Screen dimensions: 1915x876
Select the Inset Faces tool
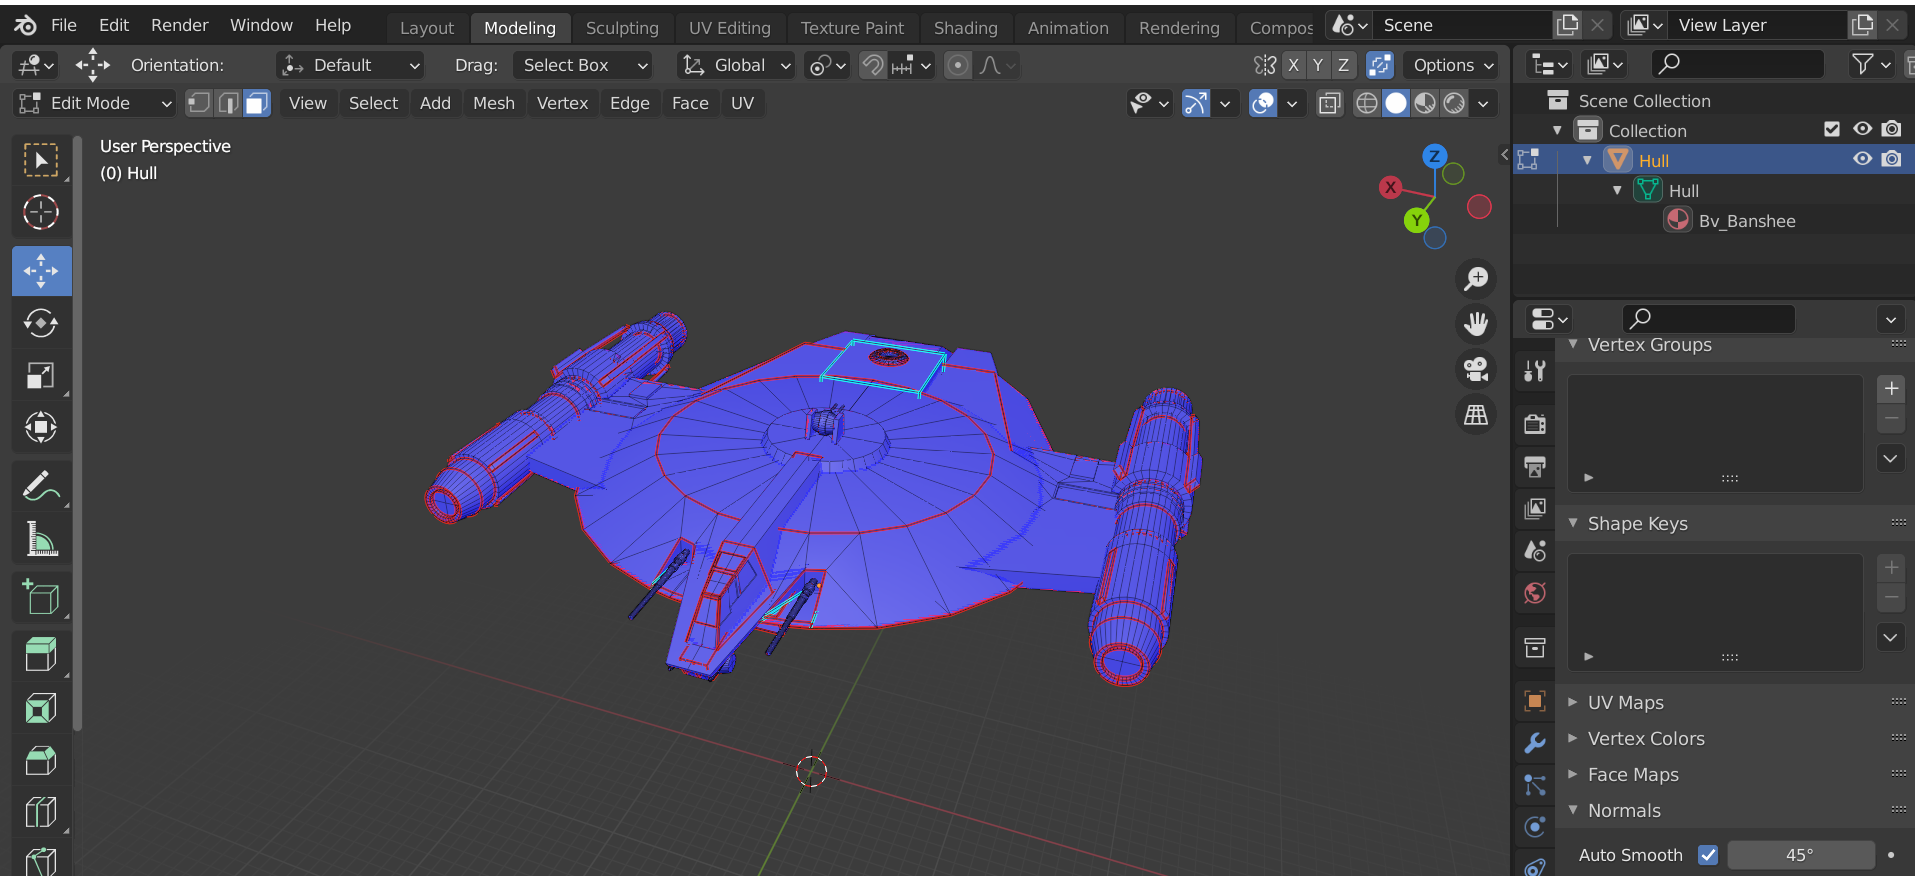[41, 708]
